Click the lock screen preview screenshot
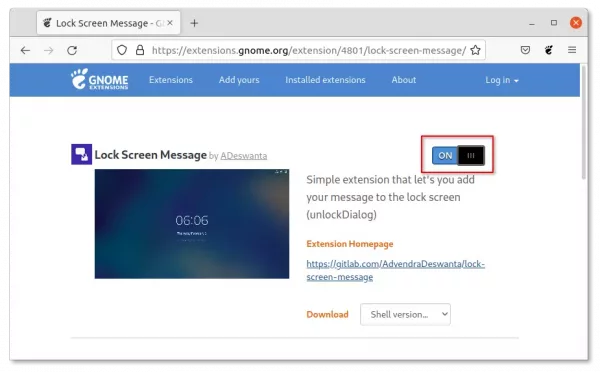 pyautogui.click(x=192, y=224)
